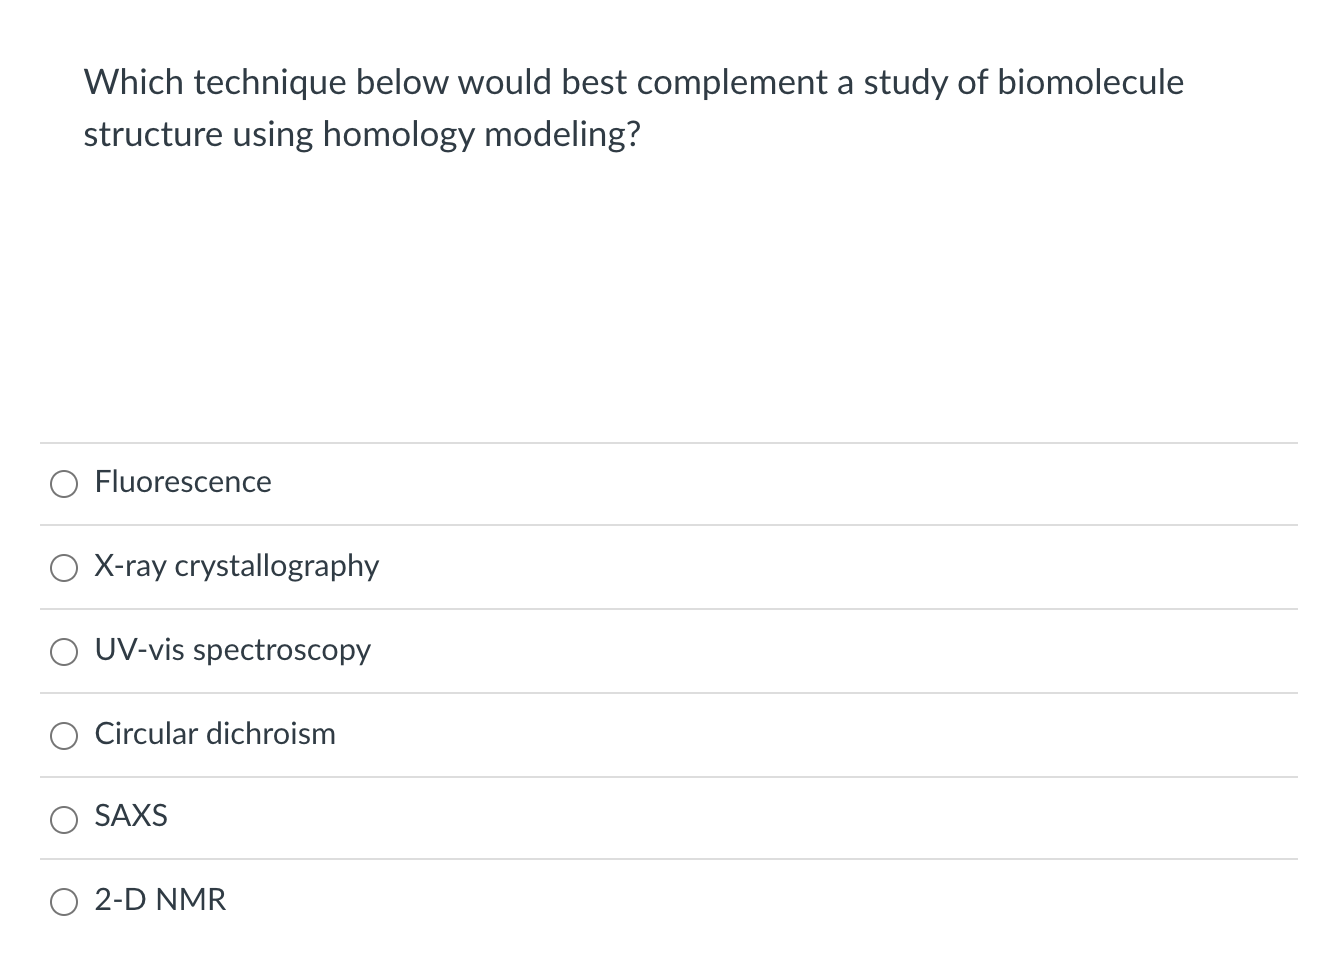The height and width of the screenshot is (974, 1332).
Task: Click the word "modeling?" ending the question
Action: [x=562, y=135]
